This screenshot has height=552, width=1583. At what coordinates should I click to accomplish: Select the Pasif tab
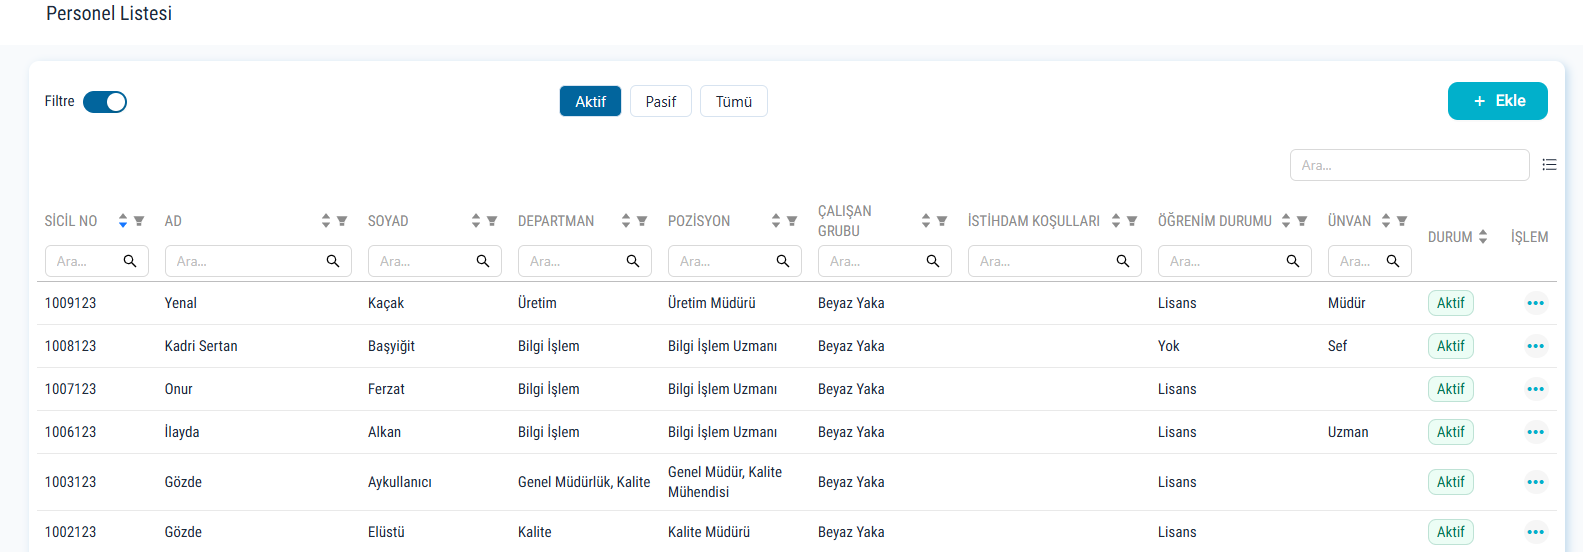coord(661,101)
